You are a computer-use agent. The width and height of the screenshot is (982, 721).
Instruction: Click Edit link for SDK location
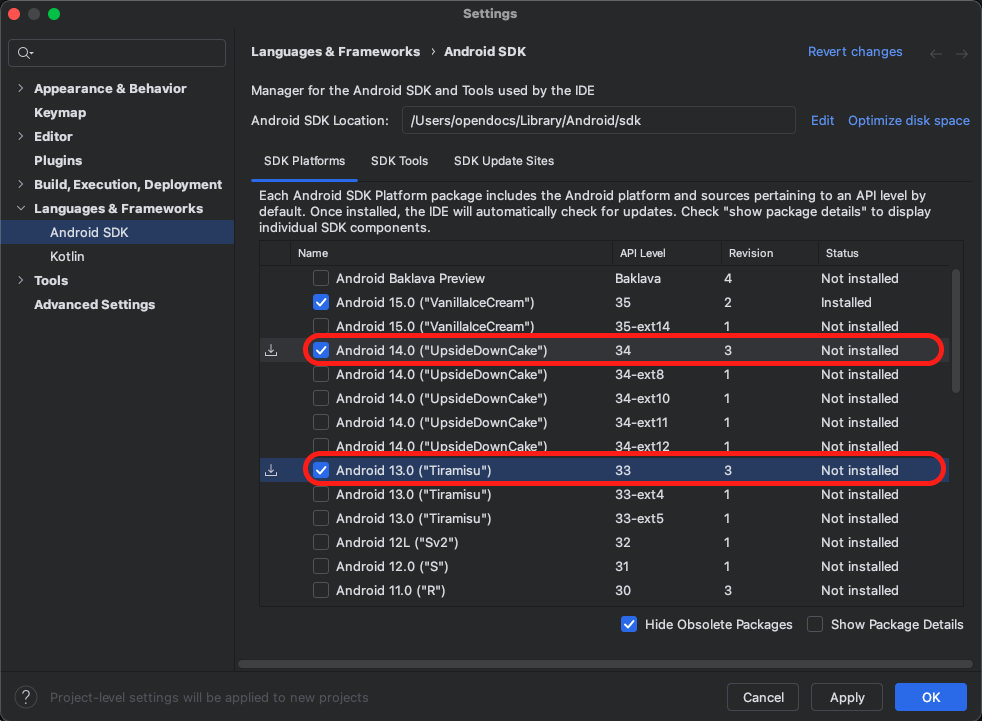coord(822,120)
